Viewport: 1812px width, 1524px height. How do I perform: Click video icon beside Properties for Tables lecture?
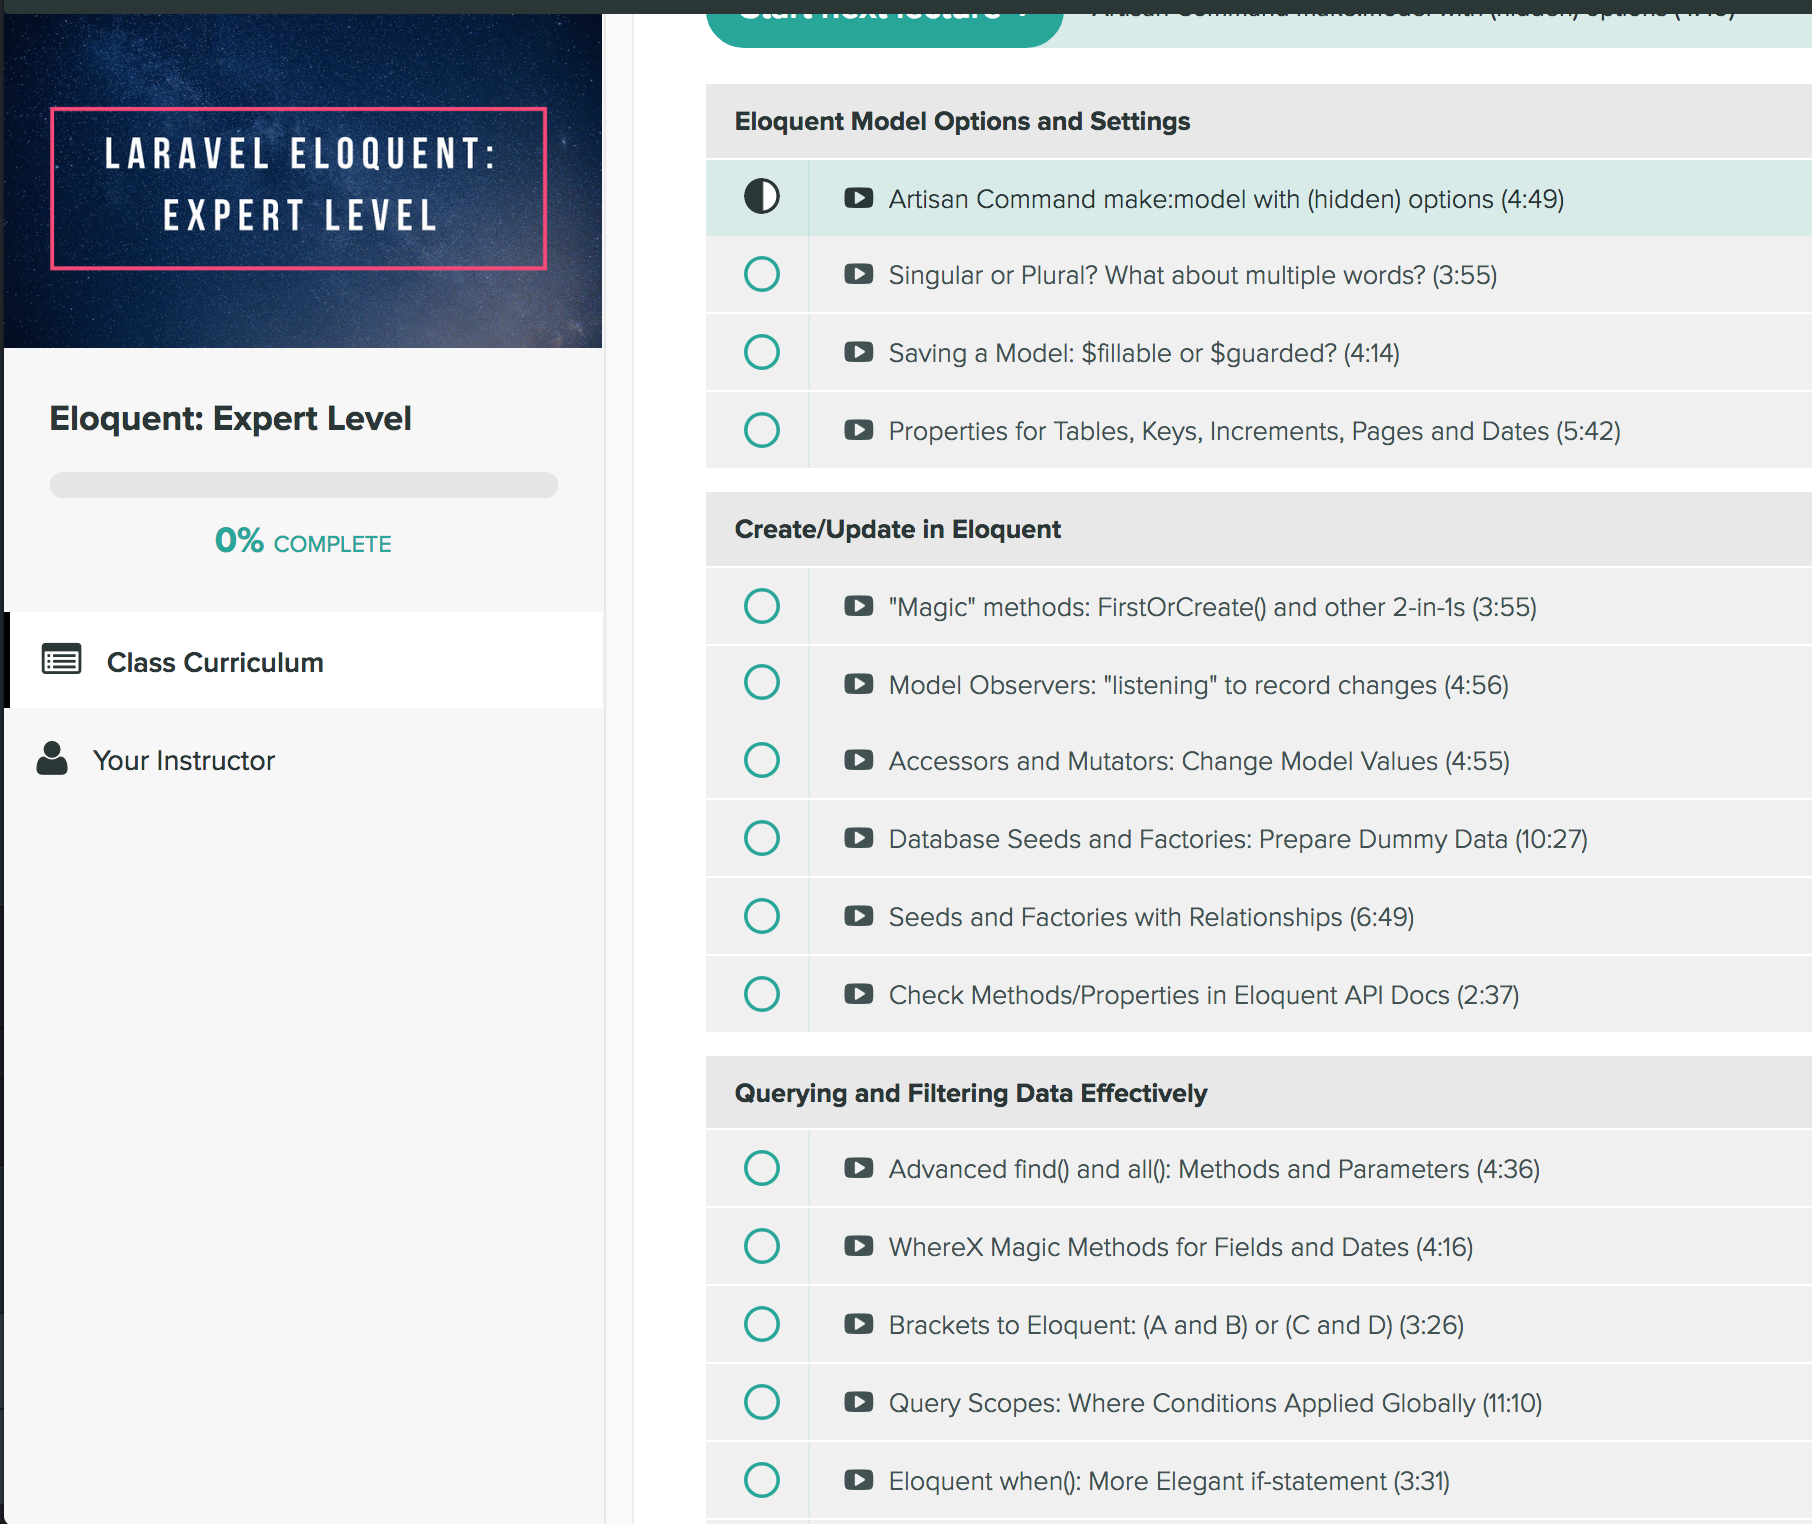click(x=858, y=430)
